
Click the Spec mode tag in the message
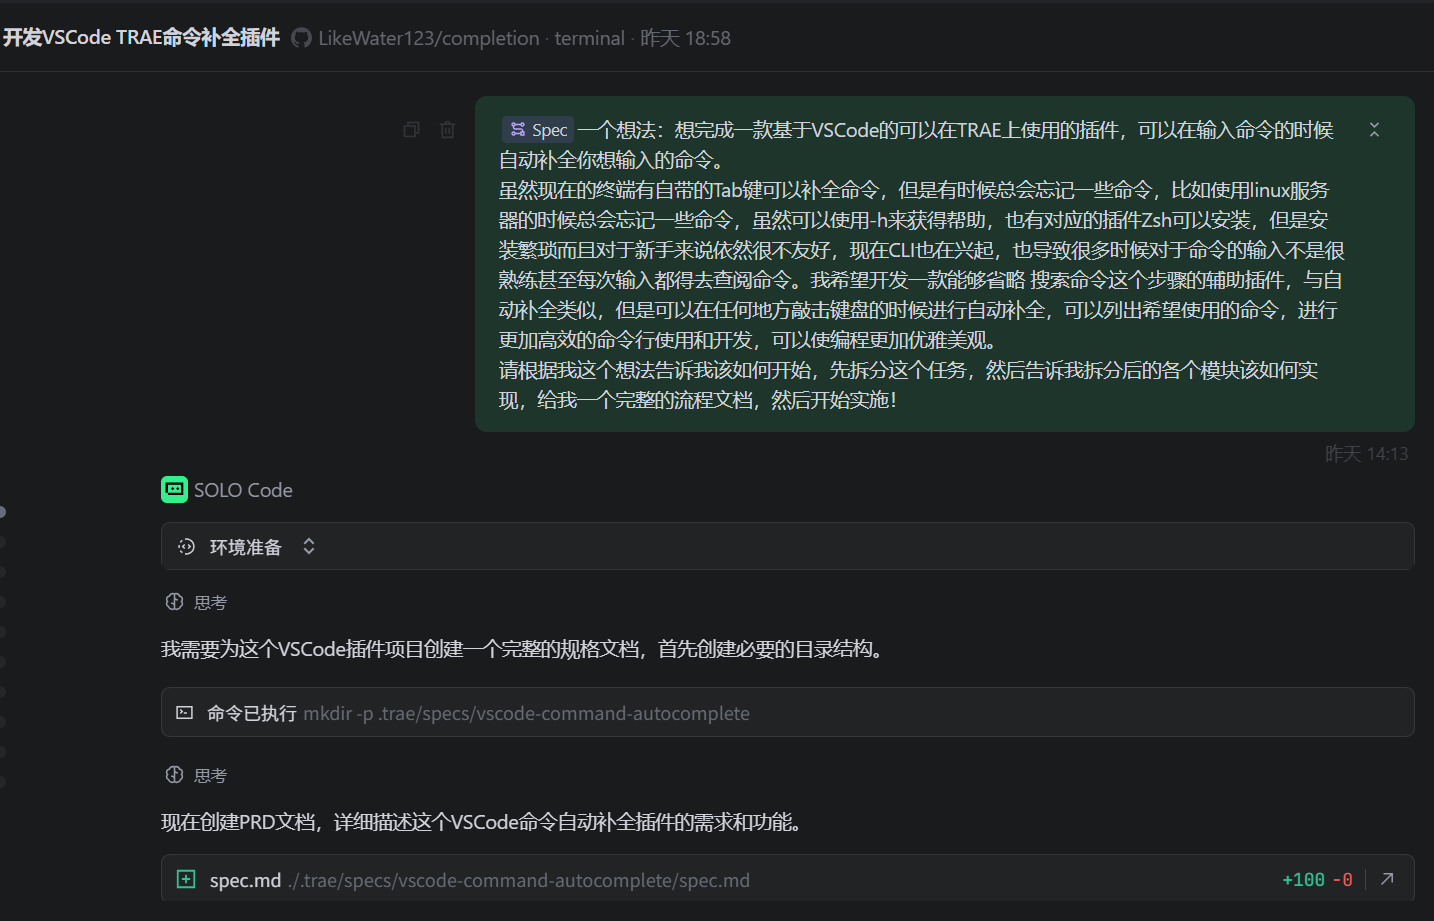click(538, 130)
